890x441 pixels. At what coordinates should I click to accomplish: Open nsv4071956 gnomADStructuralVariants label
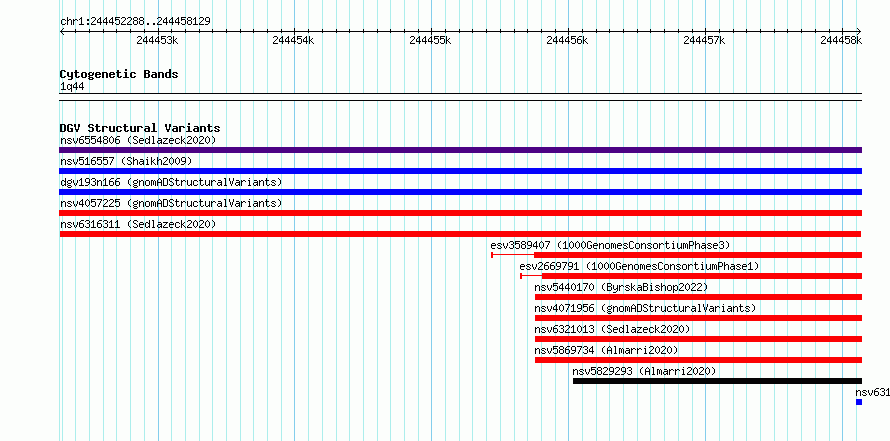(645, 308)
